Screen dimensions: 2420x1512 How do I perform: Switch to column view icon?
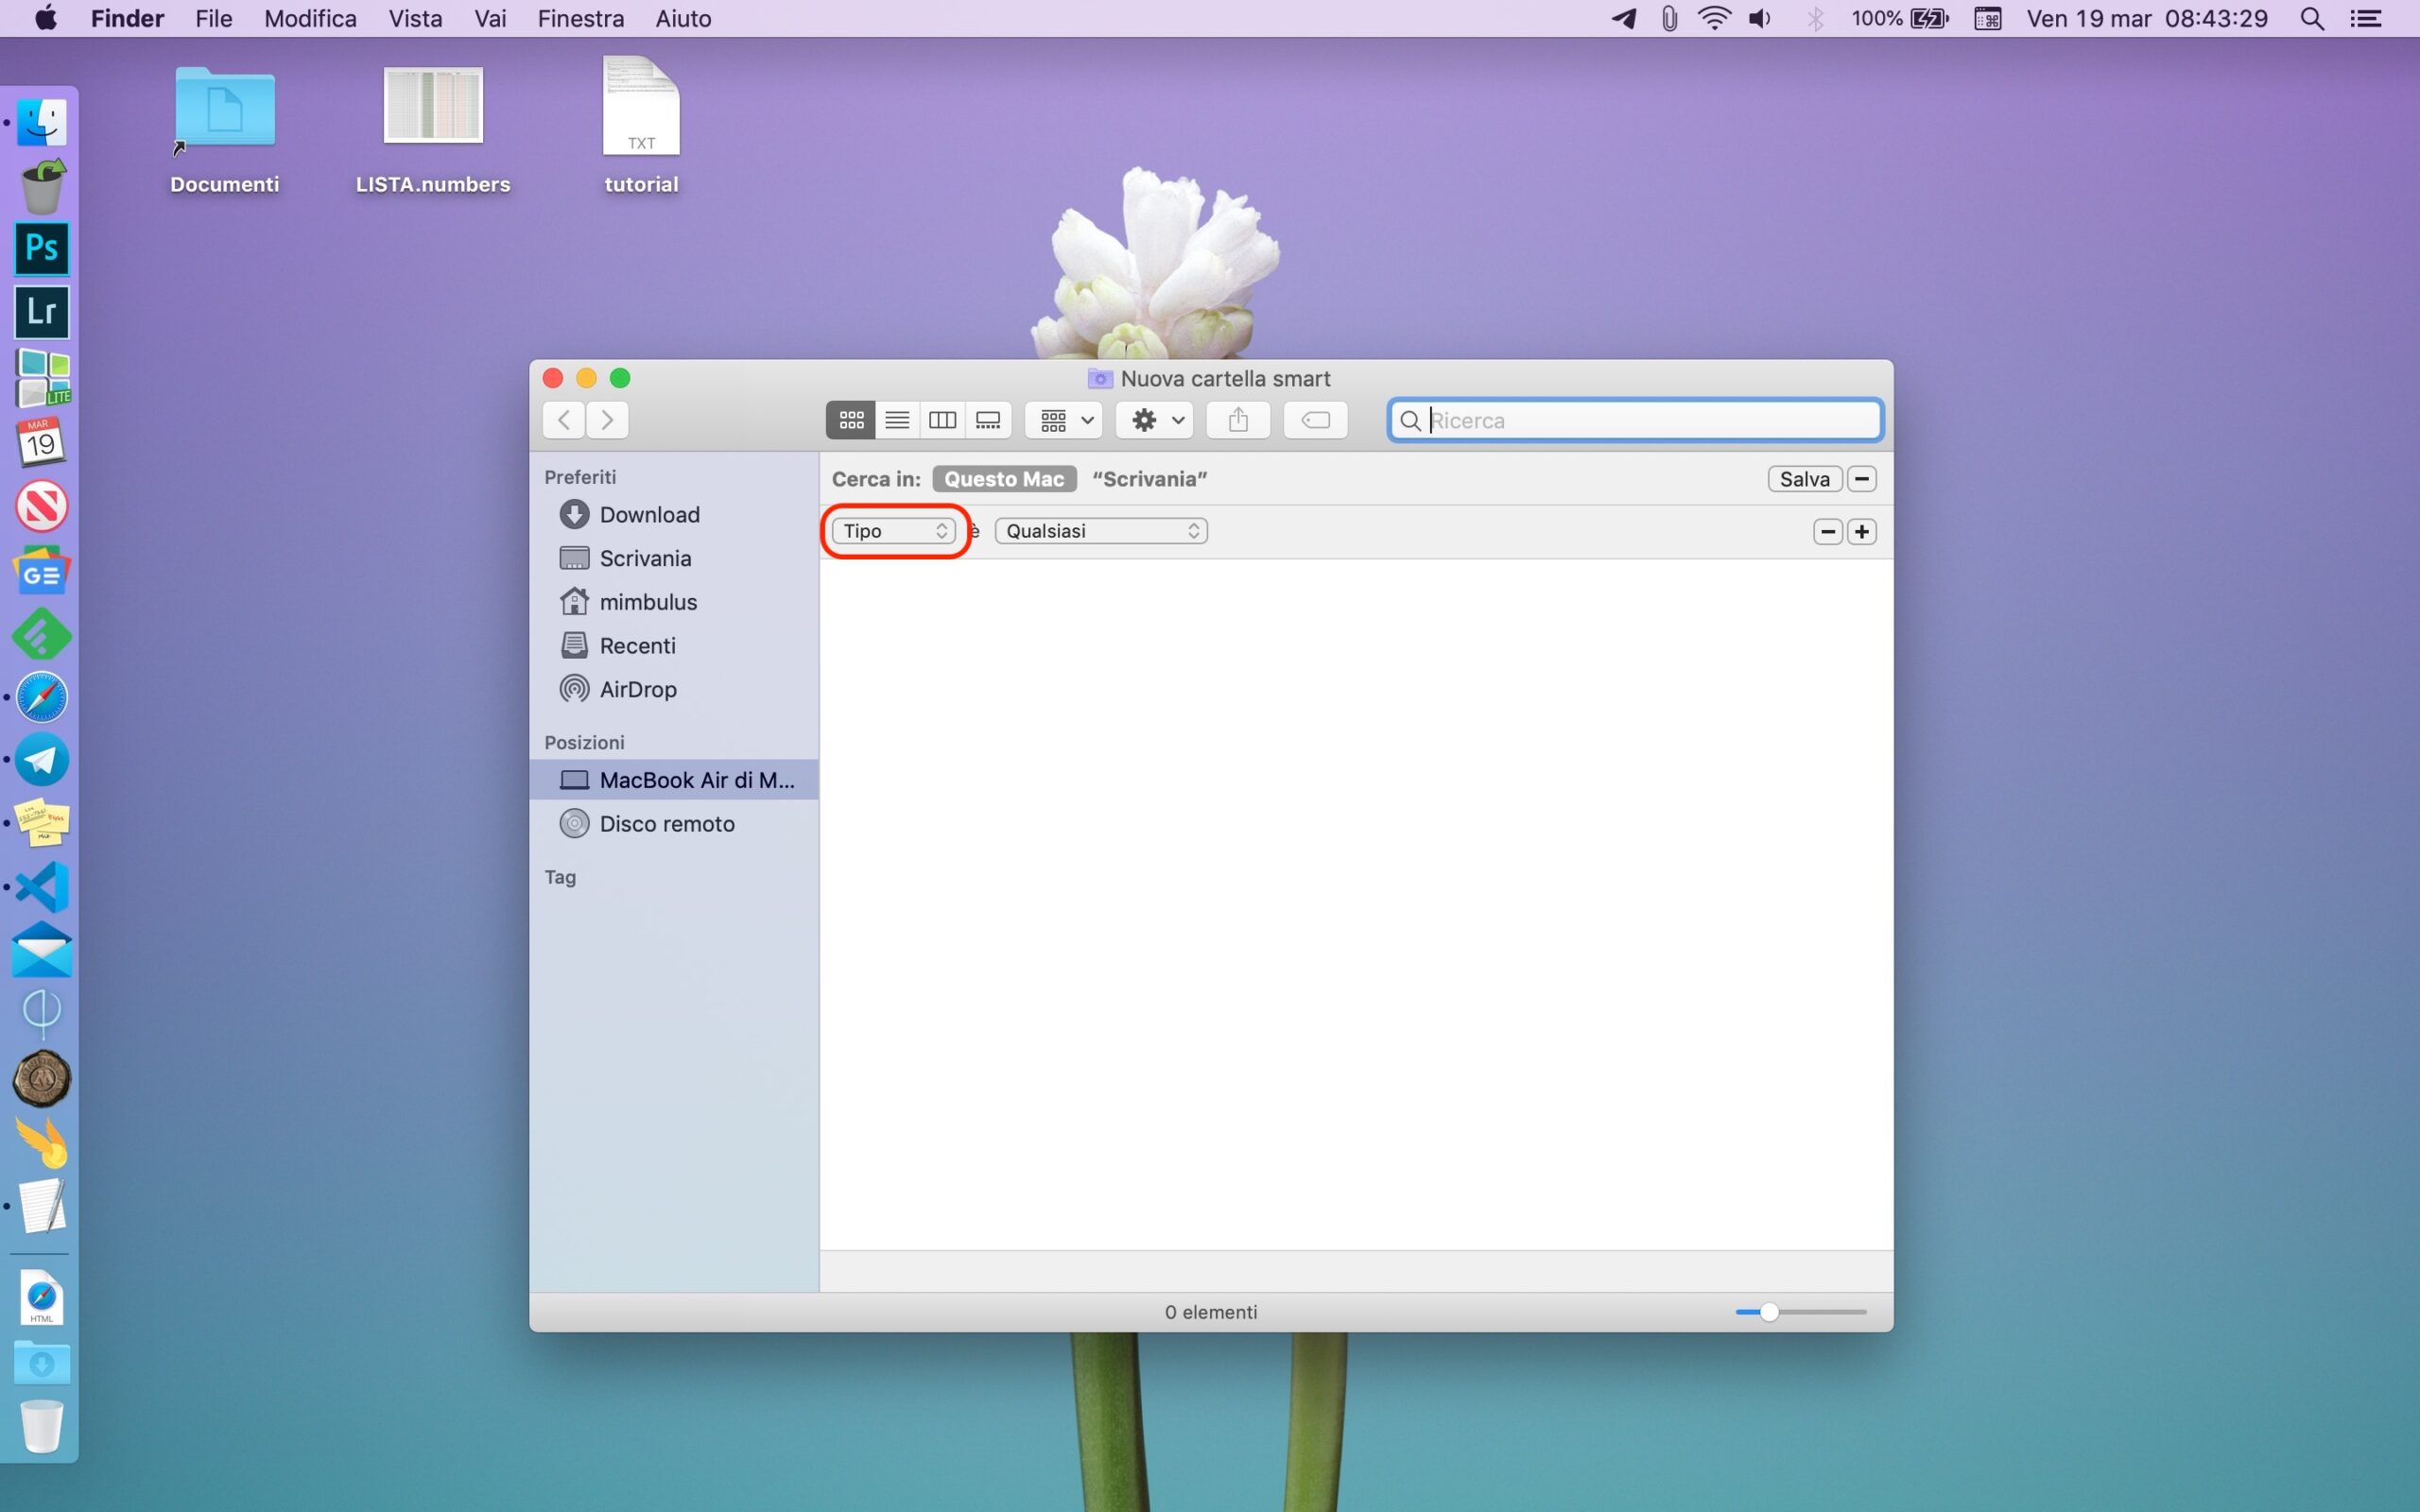tap(942, 420)
